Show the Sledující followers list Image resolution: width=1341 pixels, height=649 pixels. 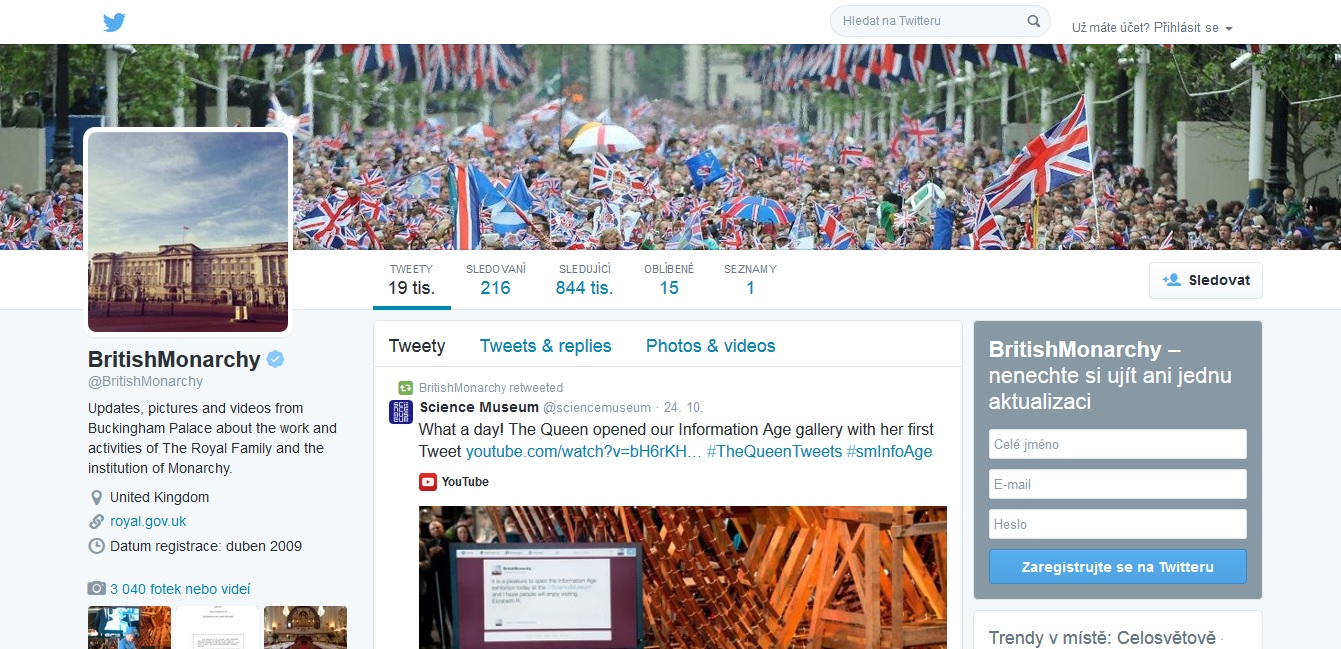point(585,280)
